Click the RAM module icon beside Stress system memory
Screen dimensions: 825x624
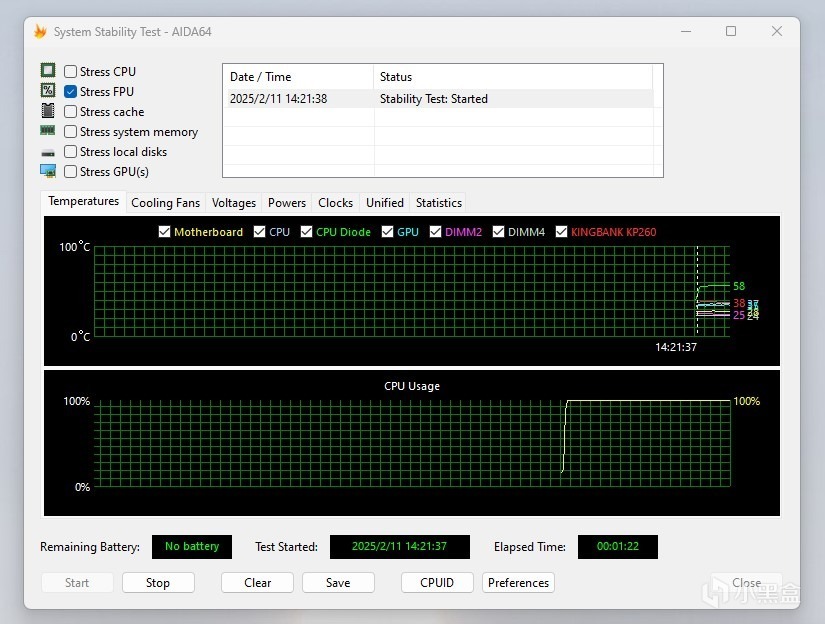click(x=48, y=130)
